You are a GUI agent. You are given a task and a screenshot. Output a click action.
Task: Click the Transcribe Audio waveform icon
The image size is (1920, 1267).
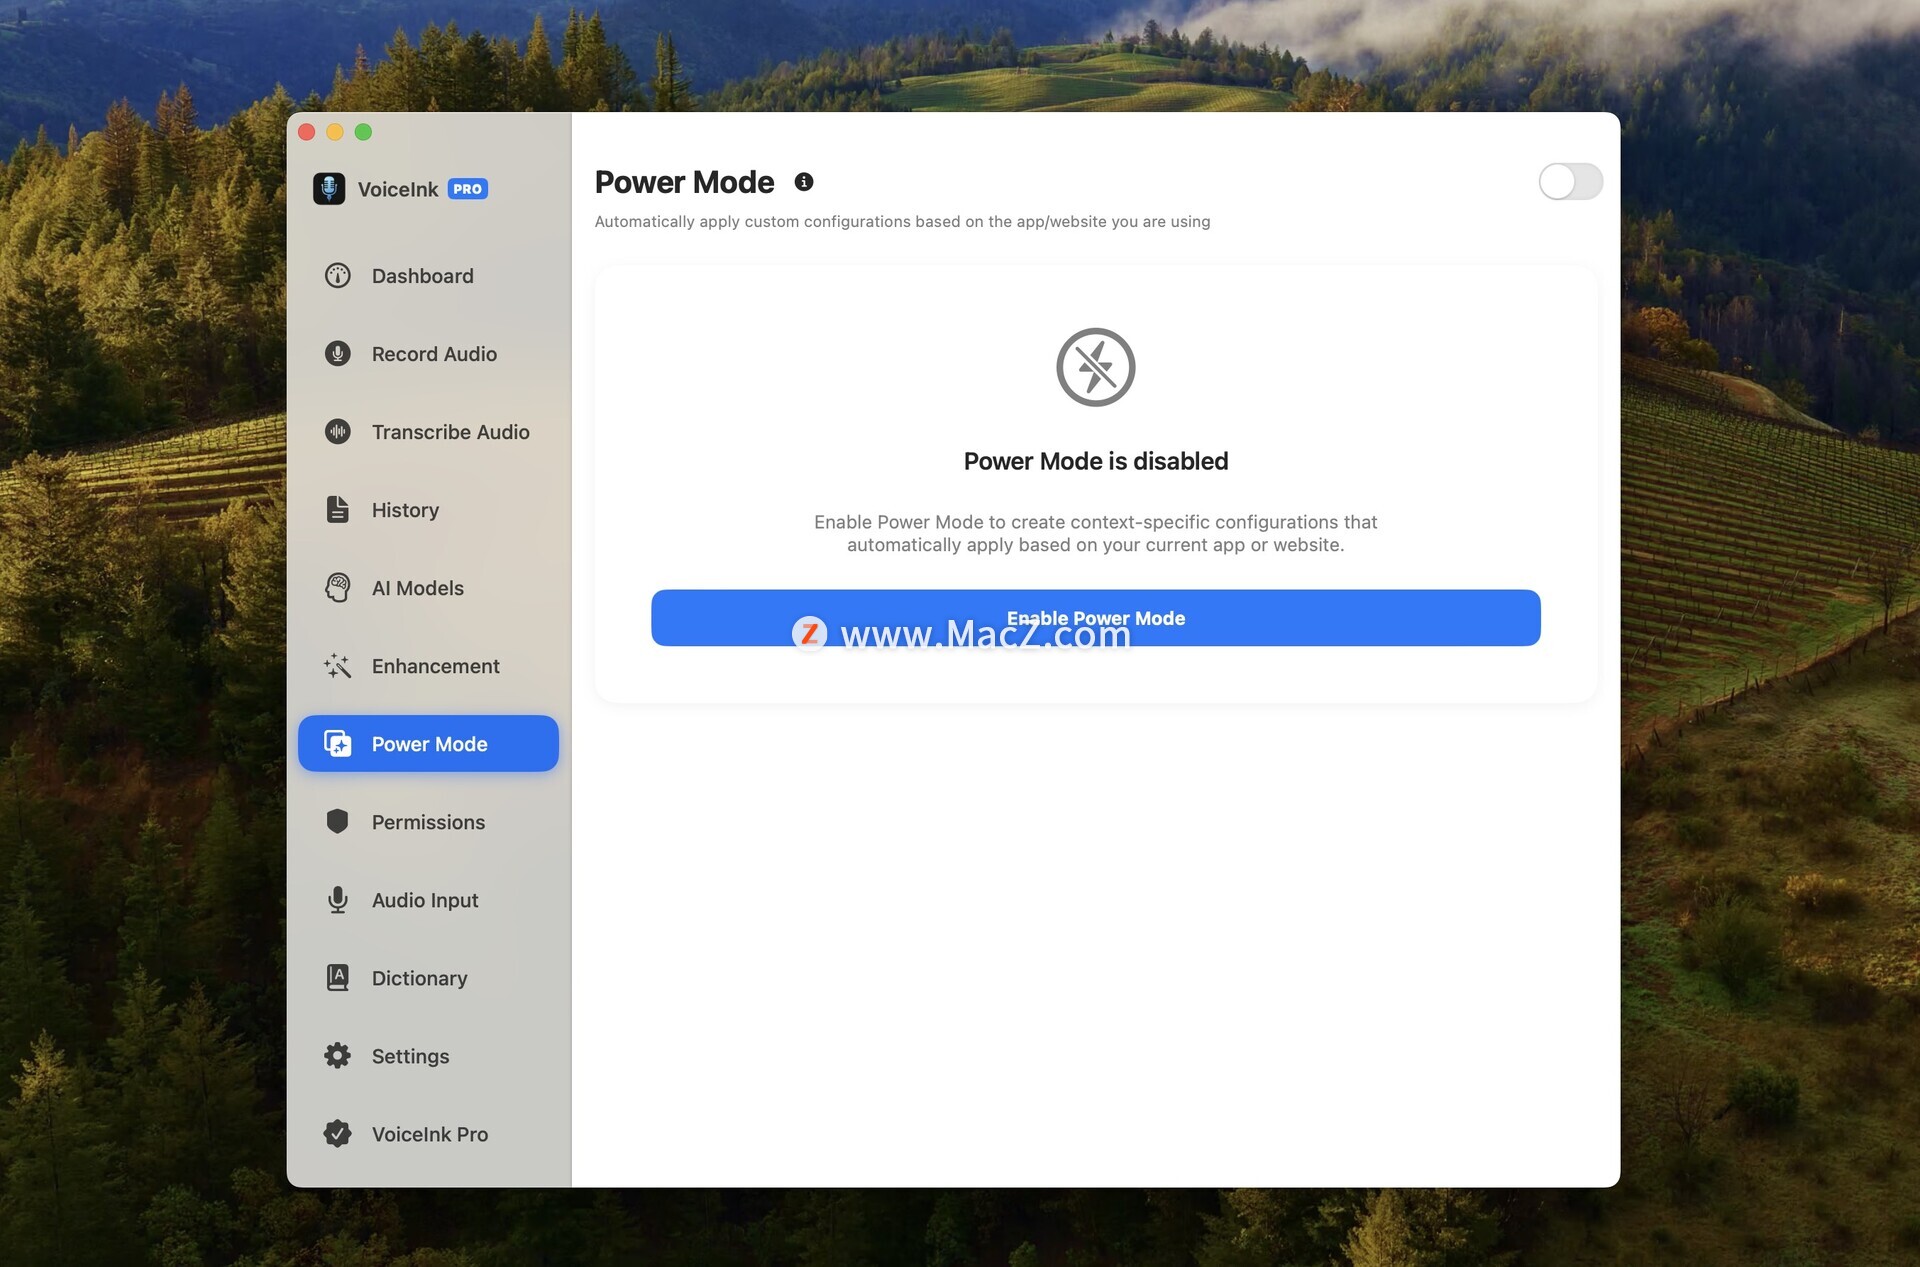coord(338,432)
